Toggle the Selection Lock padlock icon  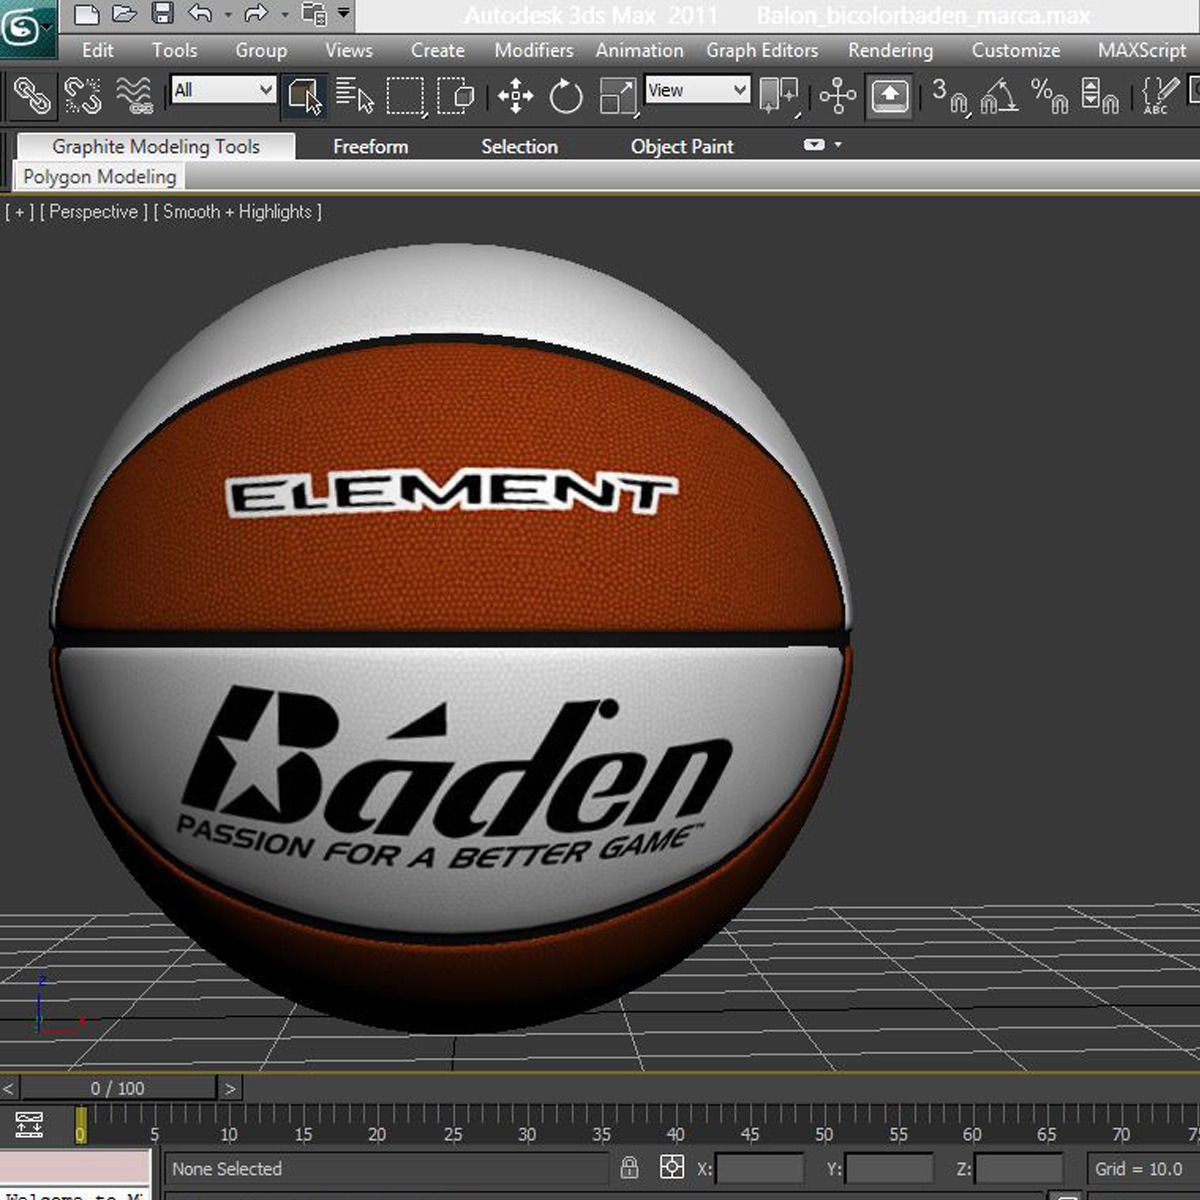(629, 1168)
